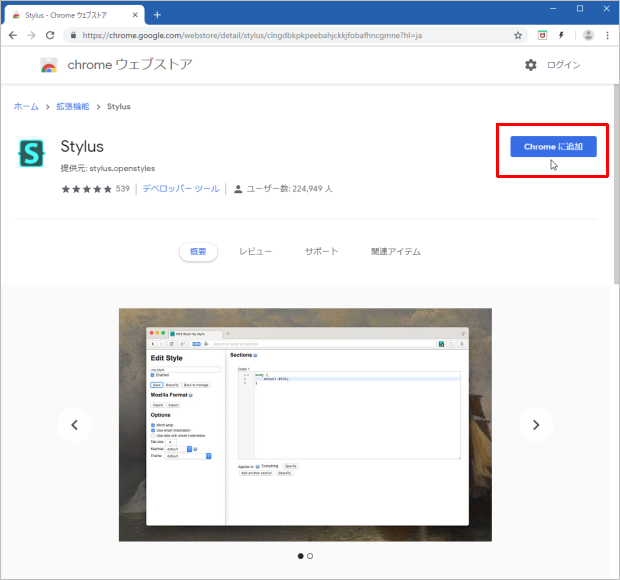Click the address bar URL
Screen dimensions: 620x580
point(252,36)
